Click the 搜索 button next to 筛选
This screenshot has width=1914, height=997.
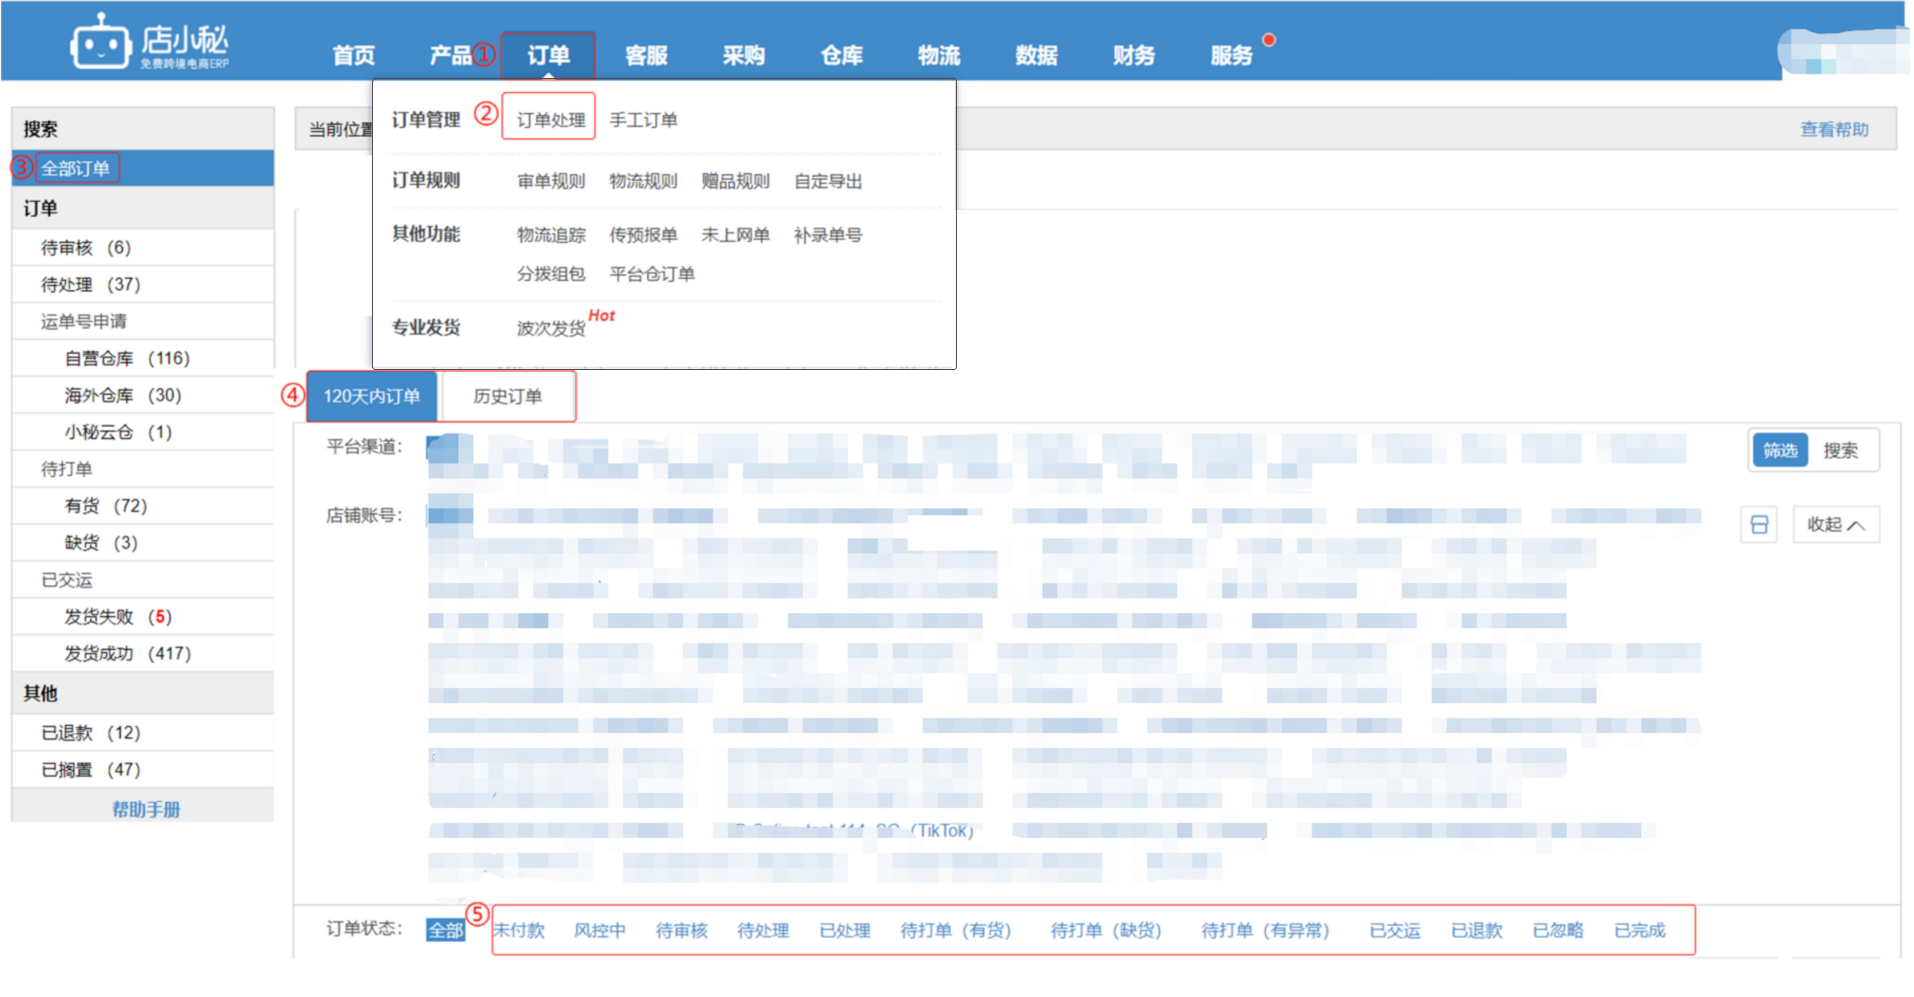click(x=1840, y=450)
